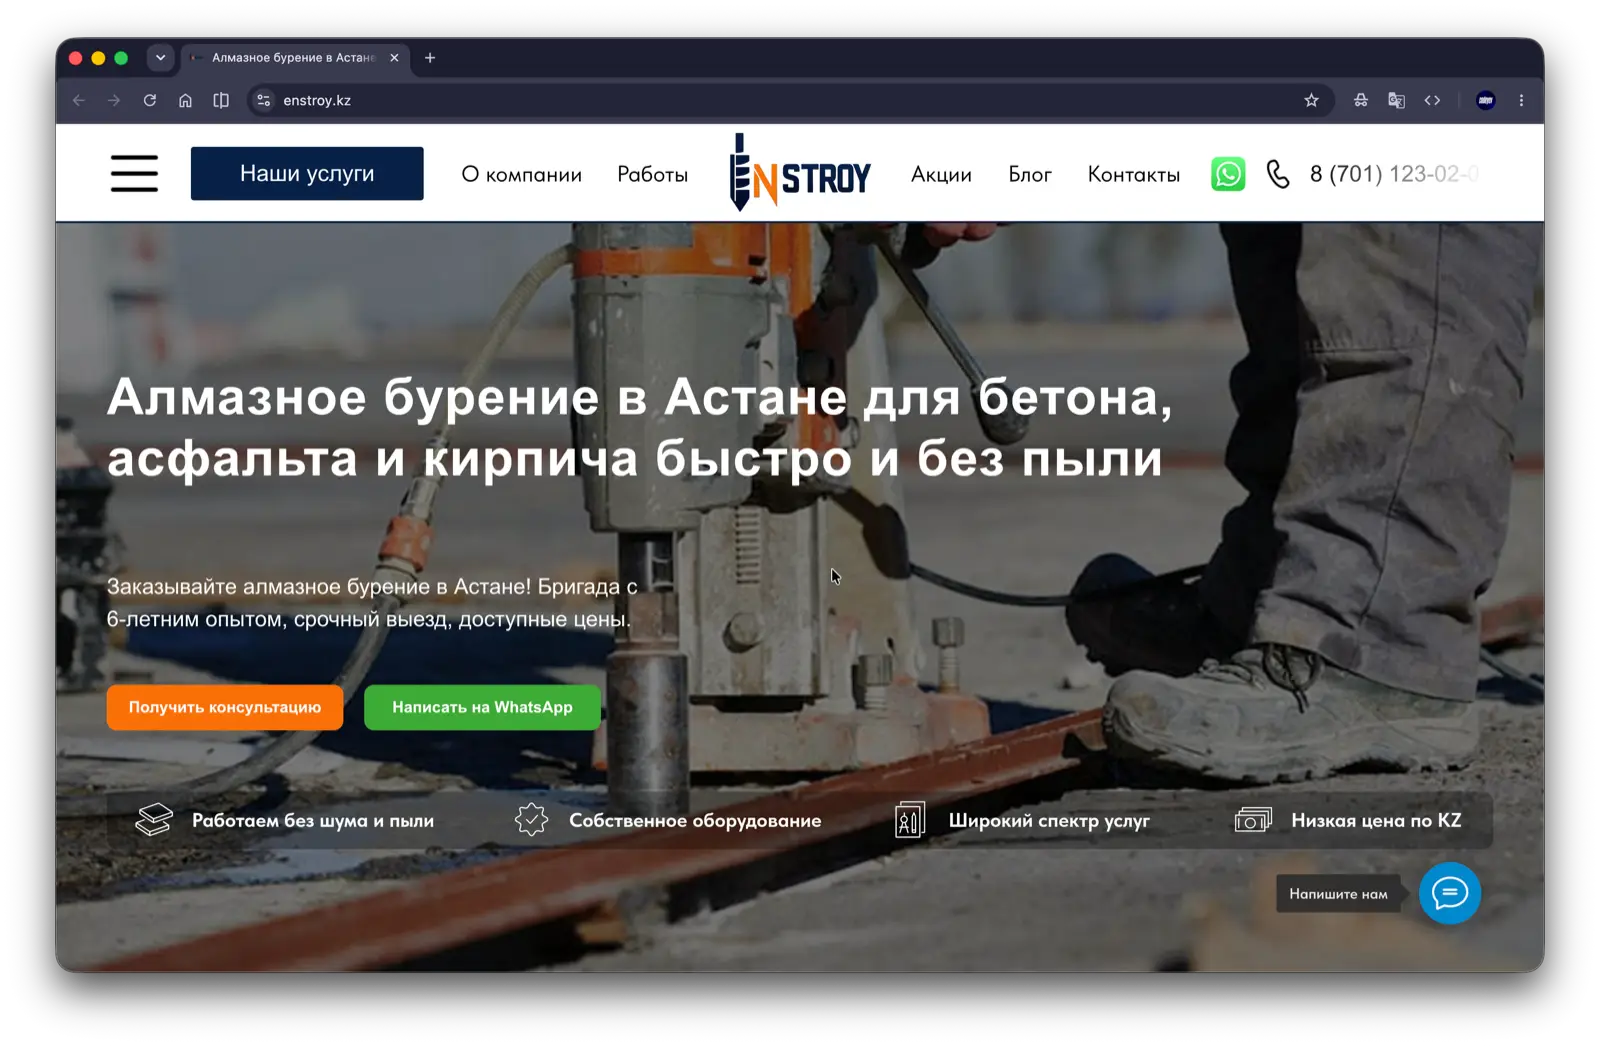Click "Собственное оборудование" text

[695, 820]
